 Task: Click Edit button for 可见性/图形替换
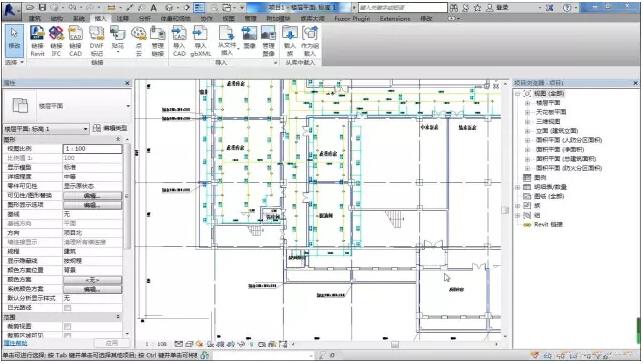click(92, 196)
